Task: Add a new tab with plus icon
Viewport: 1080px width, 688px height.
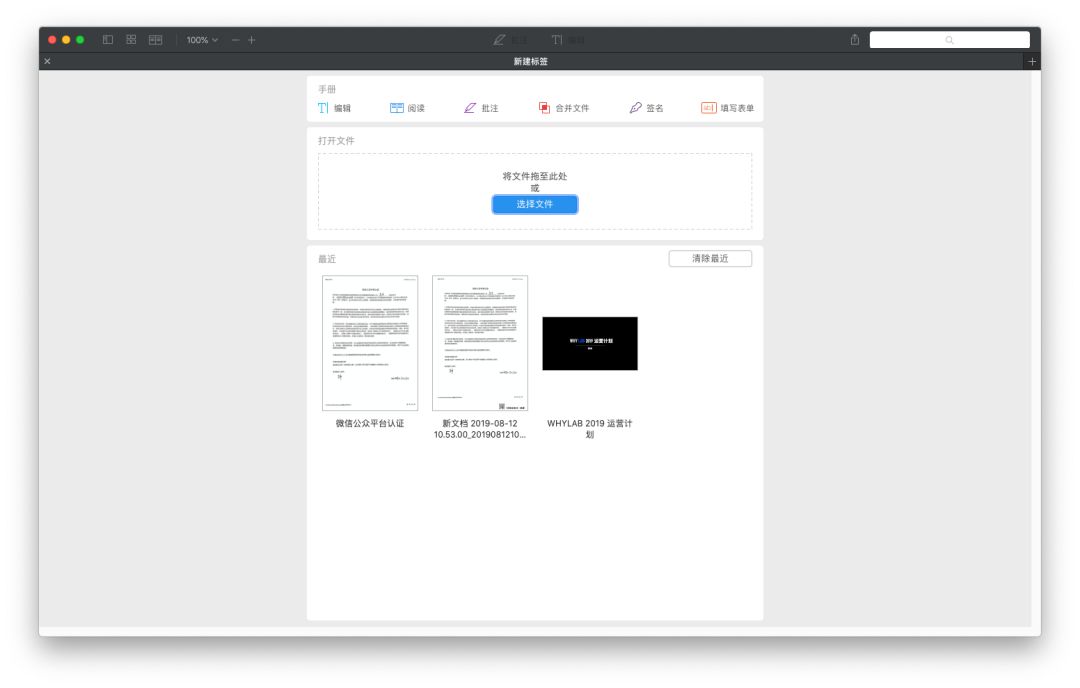Action: 1032,61
